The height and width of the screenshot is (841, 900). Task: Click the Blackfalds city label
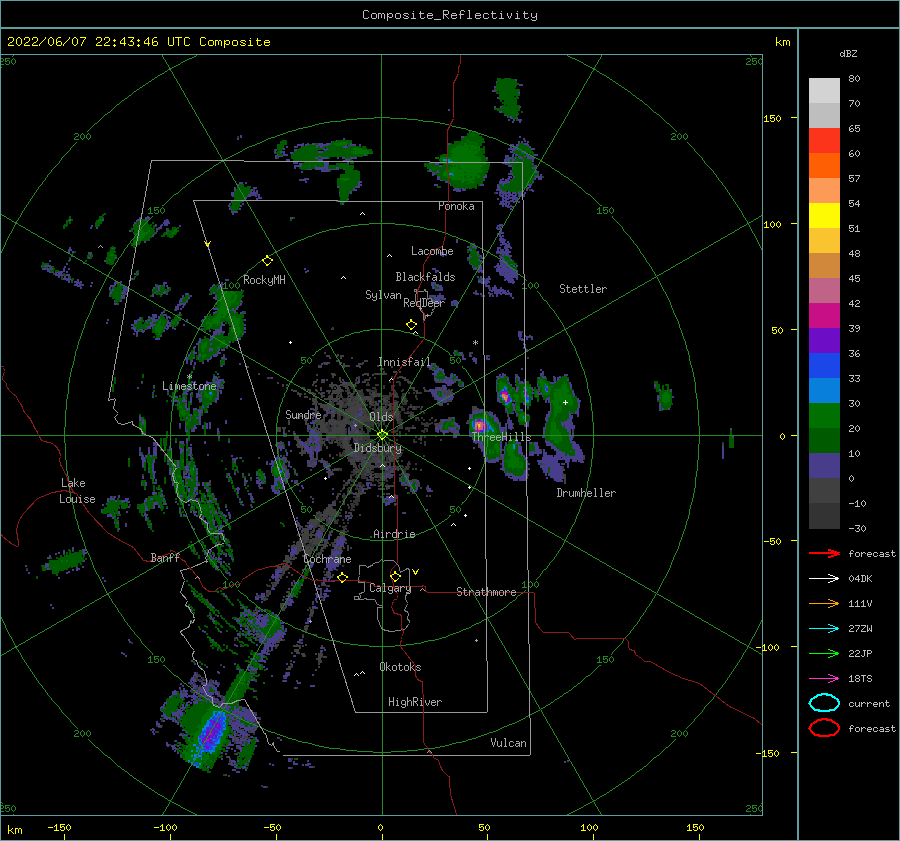click(x=425, y=277)
